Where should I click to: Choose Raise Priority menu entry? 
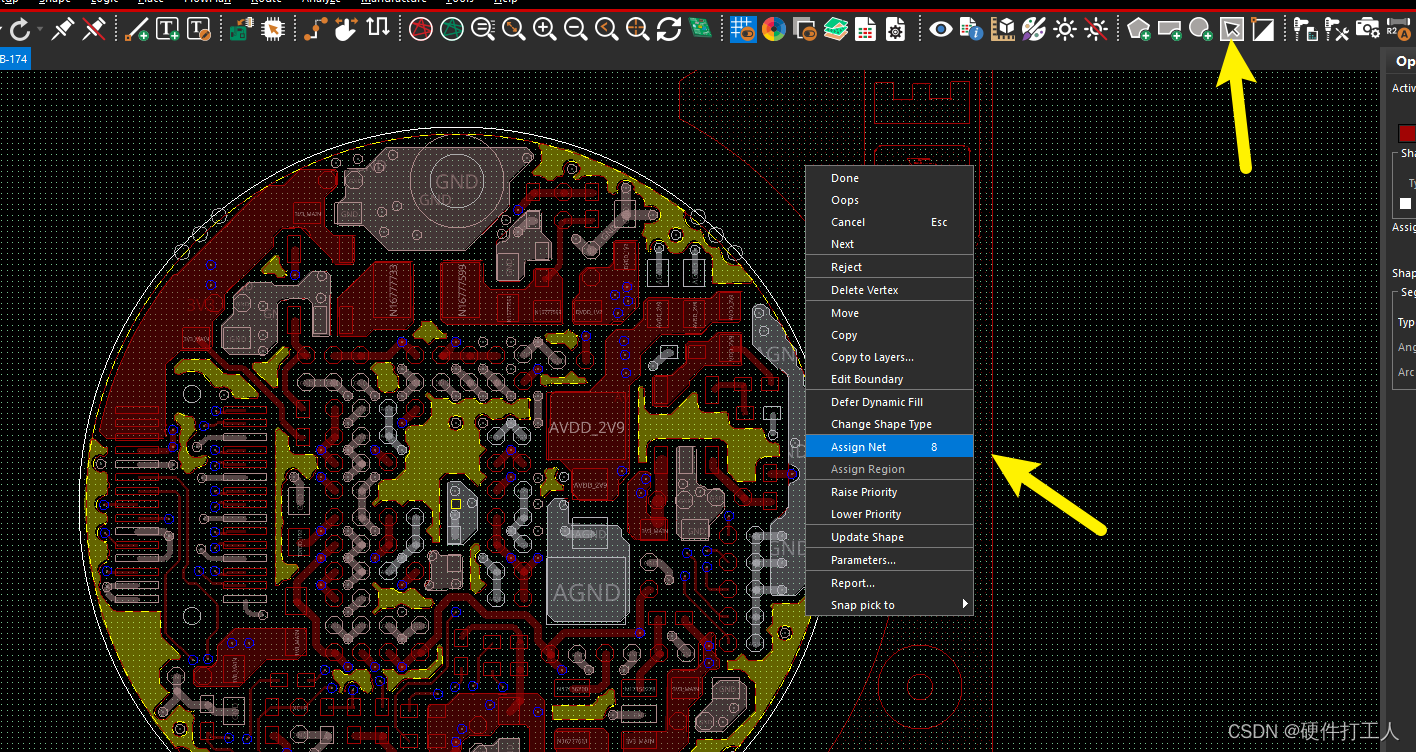pyautogui.click(x=890, y=492)
